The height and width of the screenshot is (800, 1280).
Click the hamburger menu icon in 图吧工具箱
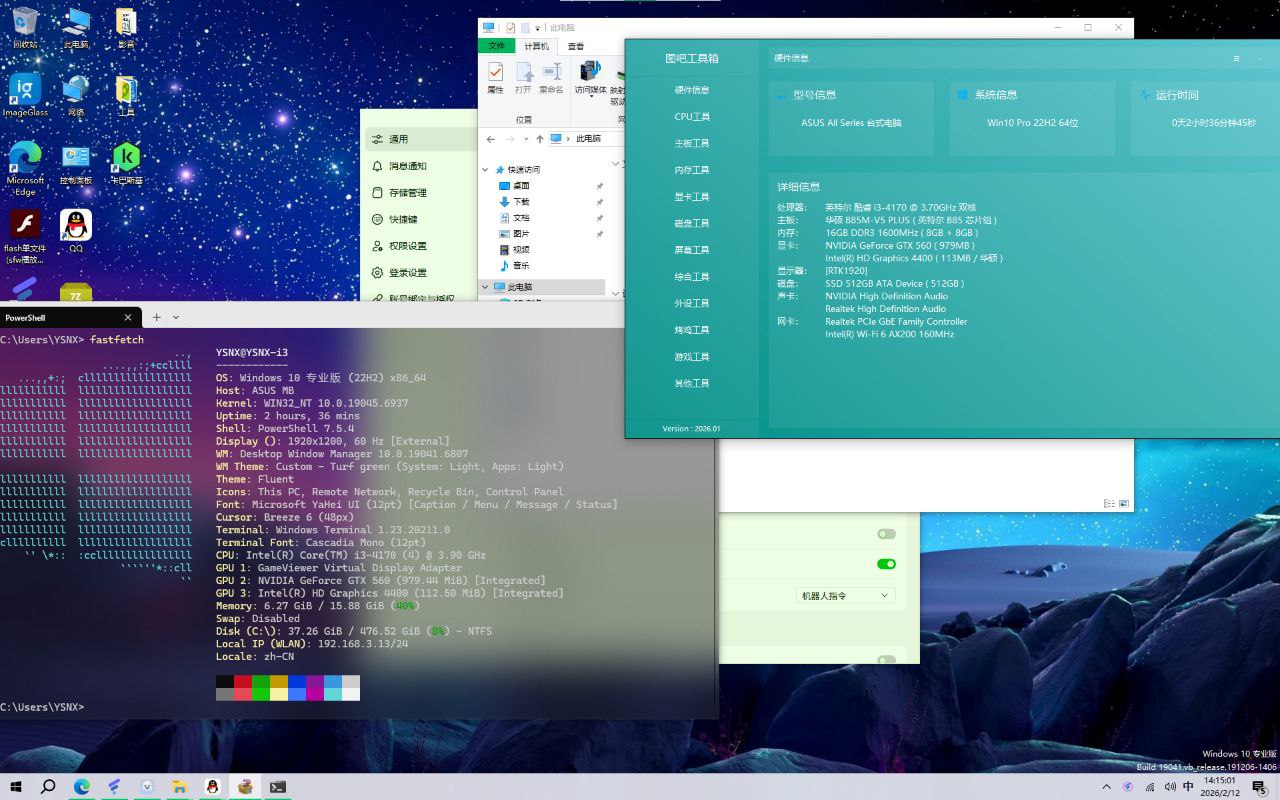click(x=1236, y=59)
